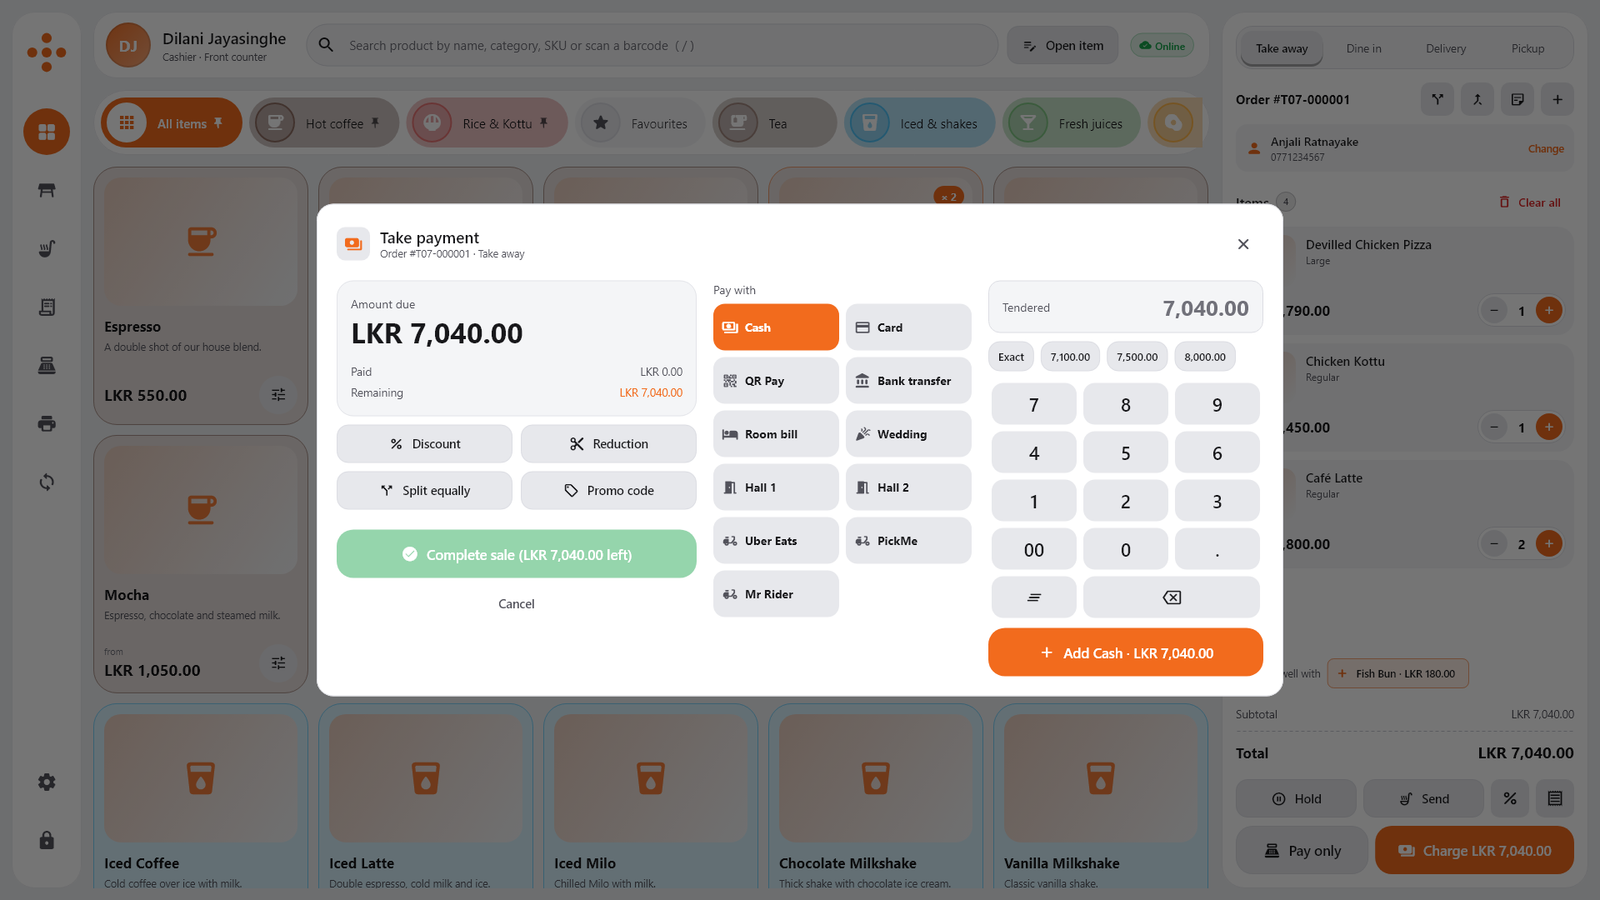Open the receipts icon in sidebar
The image size is (1600, 900).
pyautogui.click(x=47, y=307)
